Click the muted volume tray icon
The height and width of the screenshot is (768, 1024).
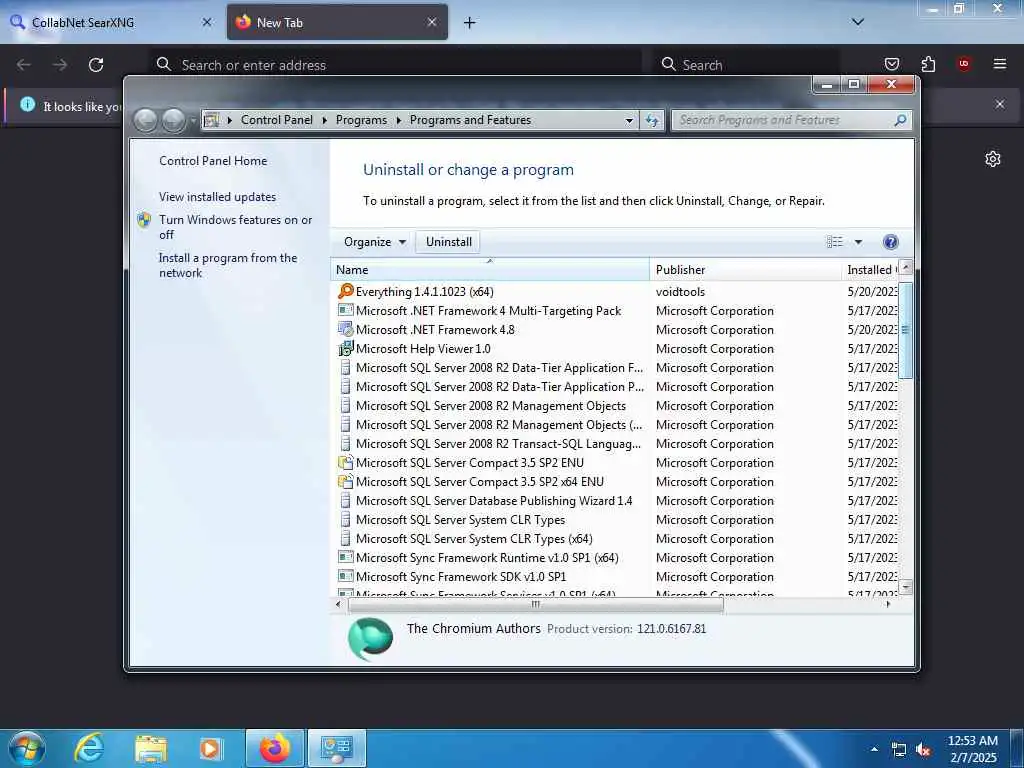923,750
